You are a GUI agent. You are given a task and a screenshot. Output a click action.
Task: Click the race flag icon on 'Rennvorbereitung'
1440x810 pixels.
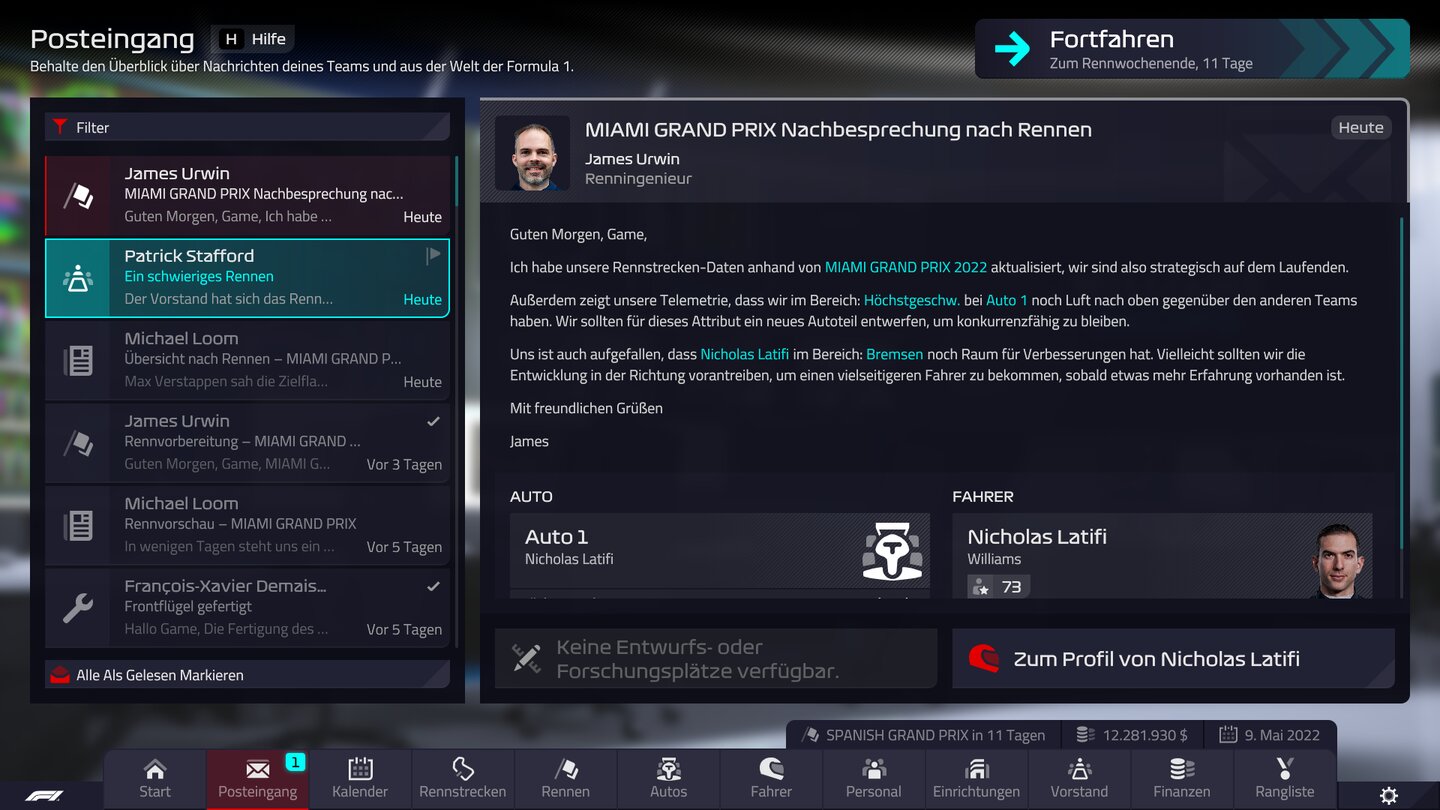click(78, 443)
